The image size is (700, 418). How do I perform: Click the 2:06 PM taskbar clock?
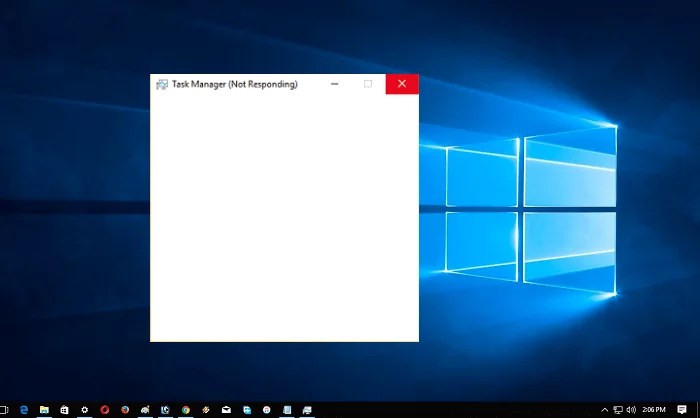pos(654,410)
